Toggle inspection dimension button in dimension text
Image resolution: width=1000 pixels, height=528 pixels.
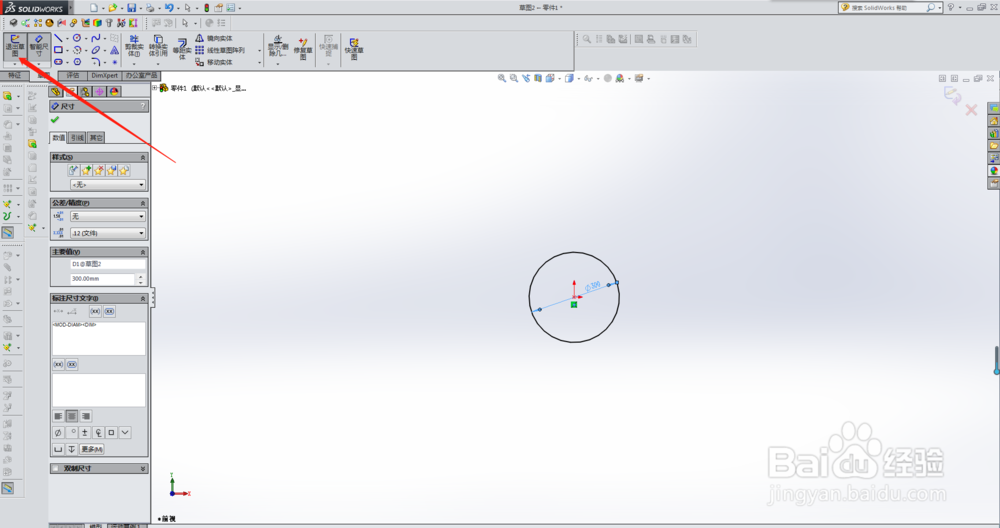(109, 311)
